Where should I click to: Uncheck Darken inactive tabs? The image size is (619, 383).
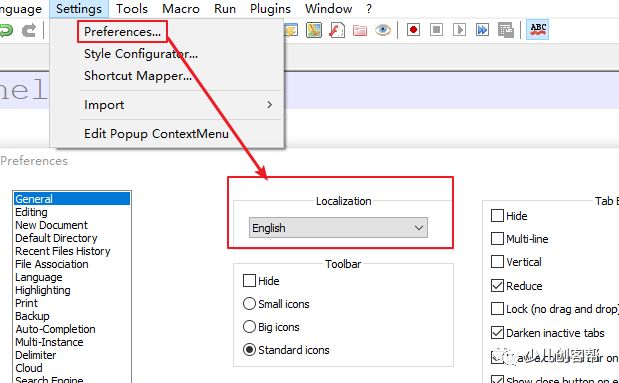tap(497, 332)
